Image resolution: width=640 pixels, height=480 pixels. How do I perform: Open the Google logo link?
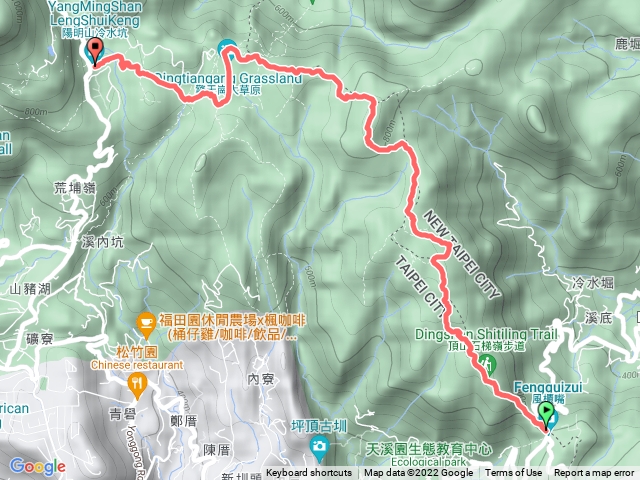tap(38, 467)
